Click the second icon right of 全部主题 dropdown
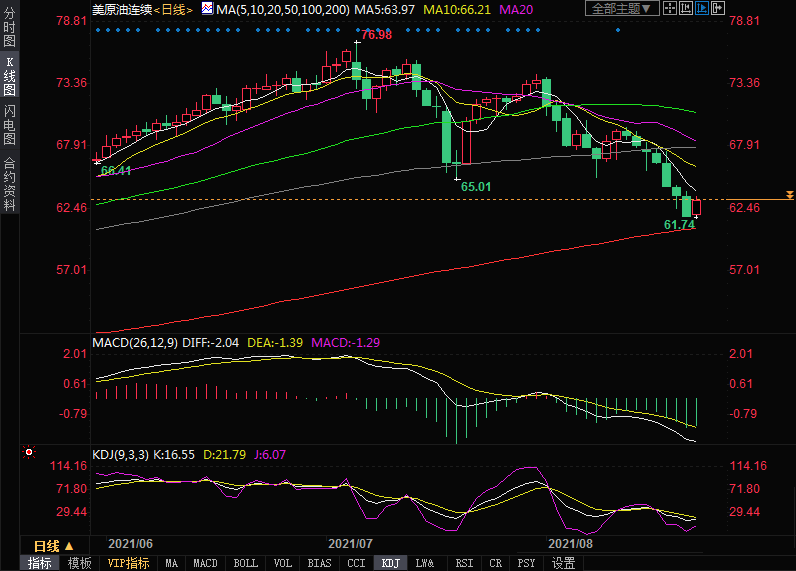The height and width of the screenshot is (571, 796). [x=688, y=9]
